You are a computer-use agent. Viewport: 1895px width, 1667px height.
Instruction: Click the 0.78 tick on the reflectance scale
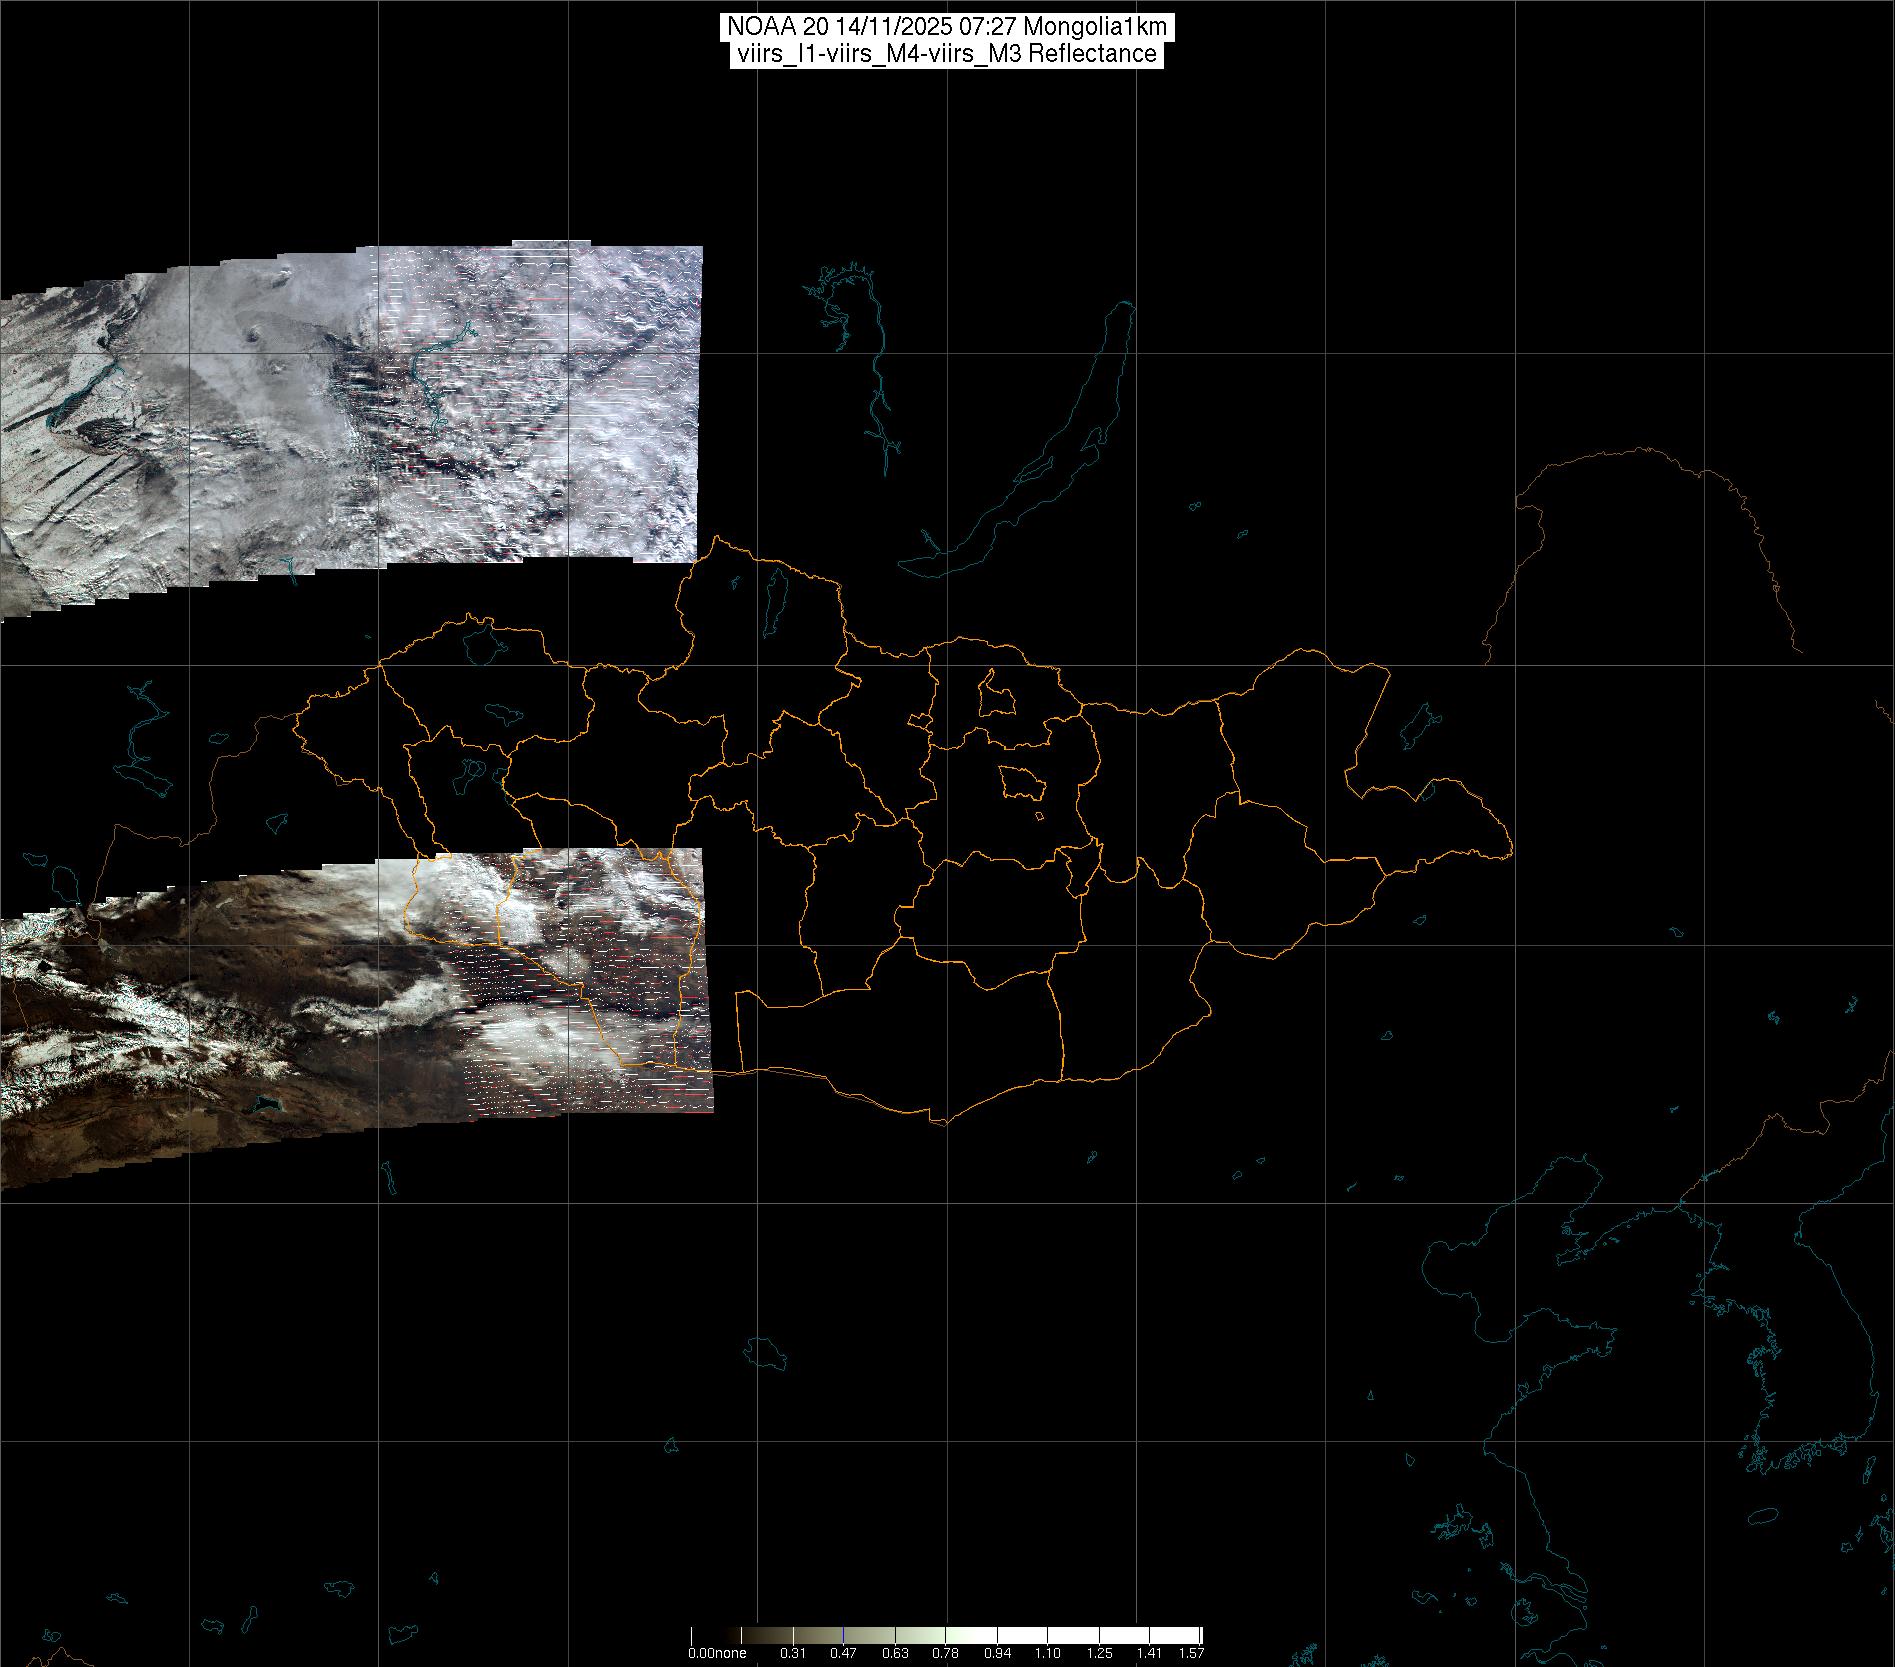tap(945, 1652)
